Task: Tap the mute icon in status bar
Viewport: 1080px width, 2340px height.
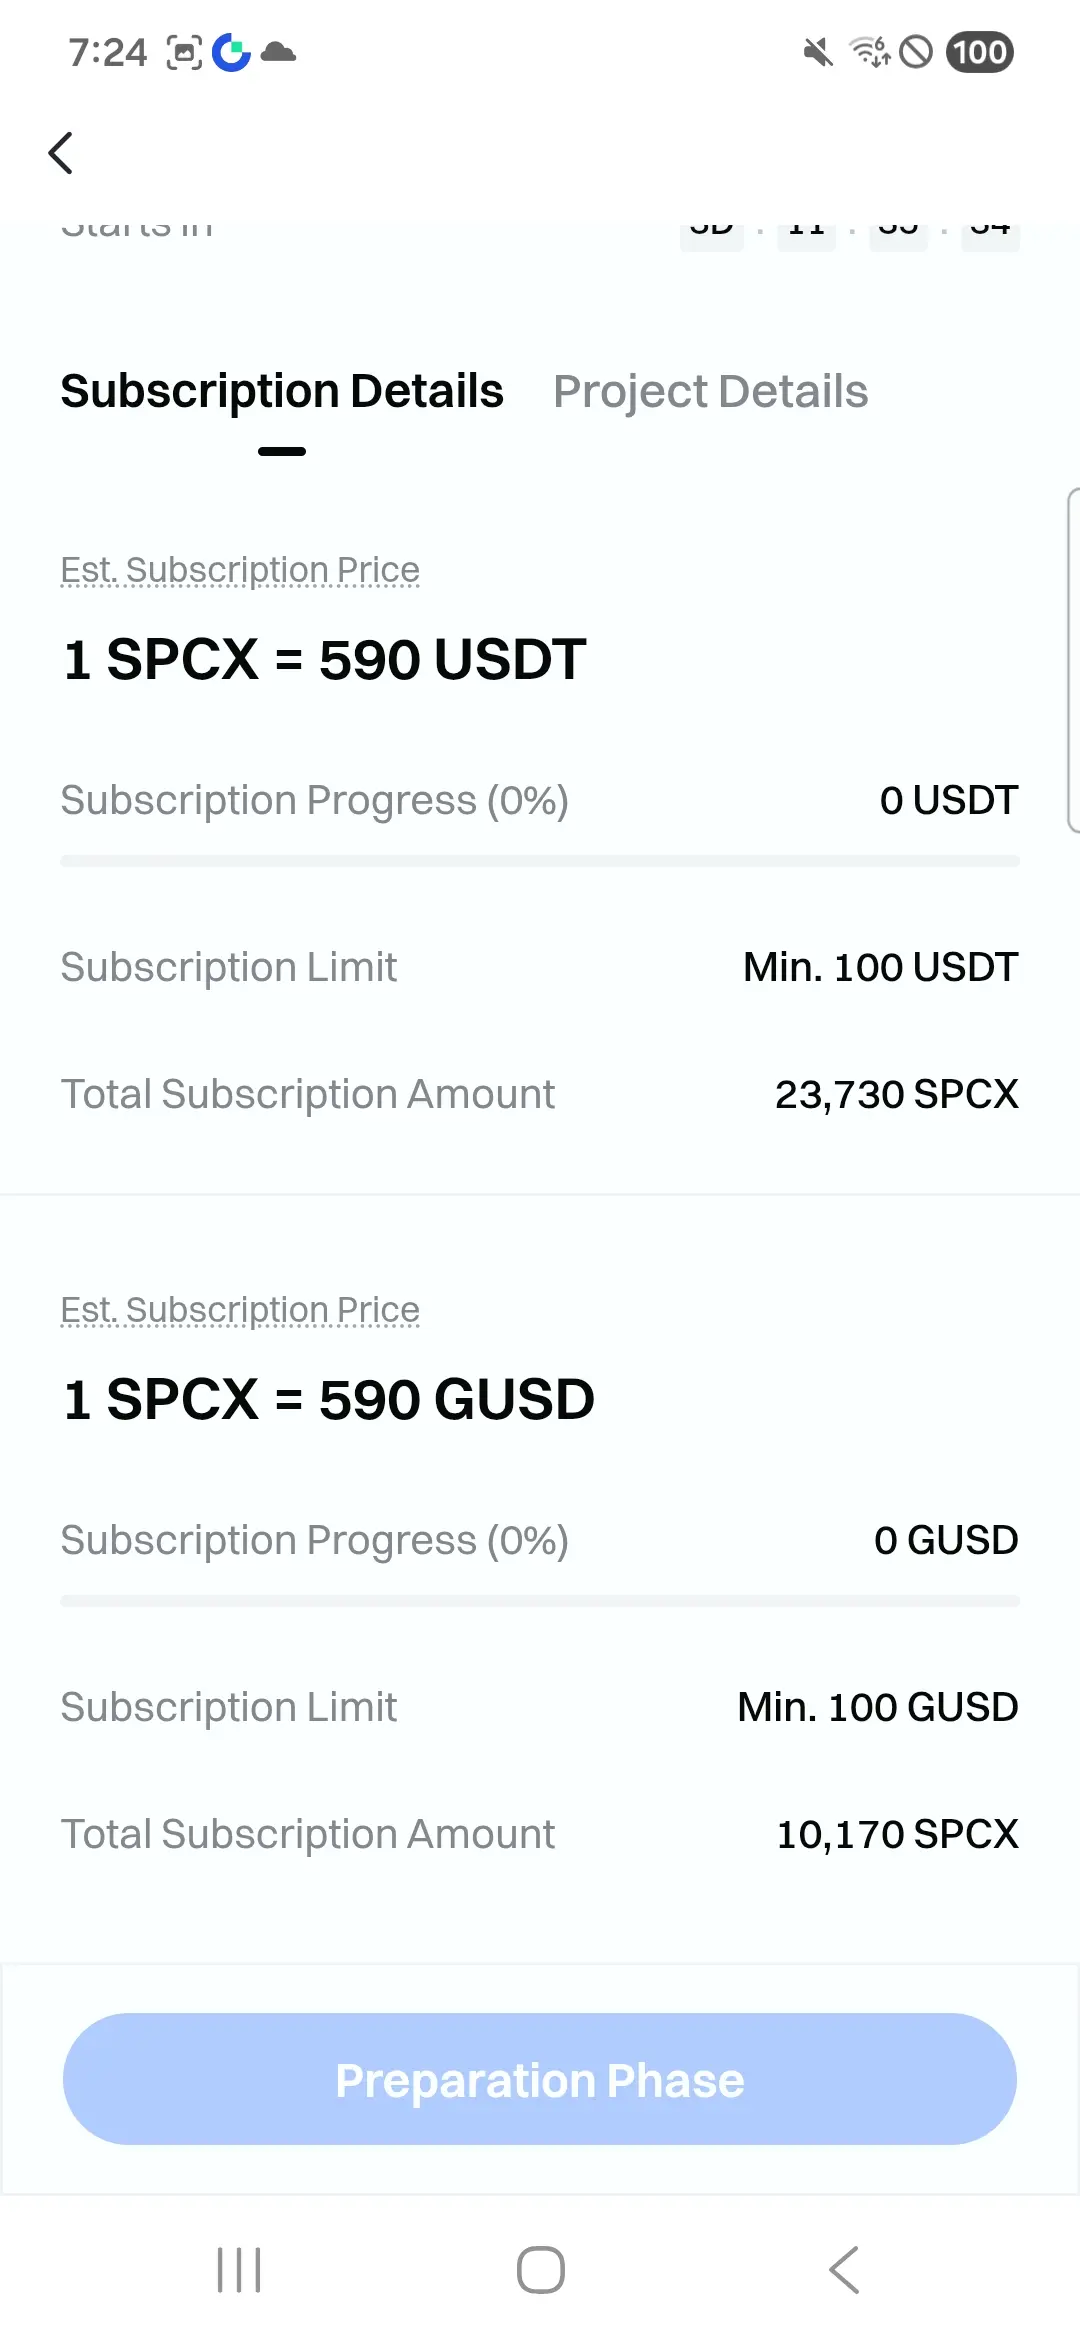Action: pos(818,52)
